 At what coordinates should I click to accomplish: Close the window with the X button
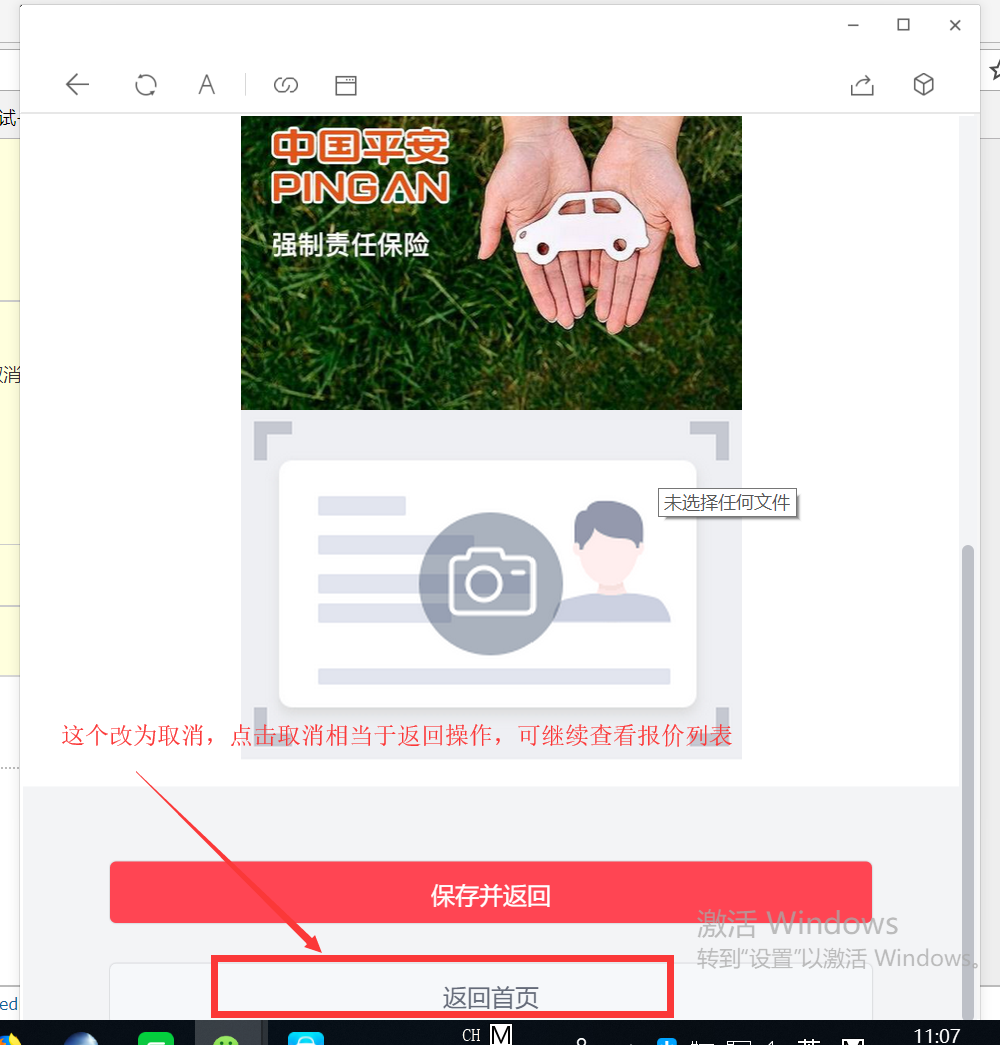(x=955, y=25)
